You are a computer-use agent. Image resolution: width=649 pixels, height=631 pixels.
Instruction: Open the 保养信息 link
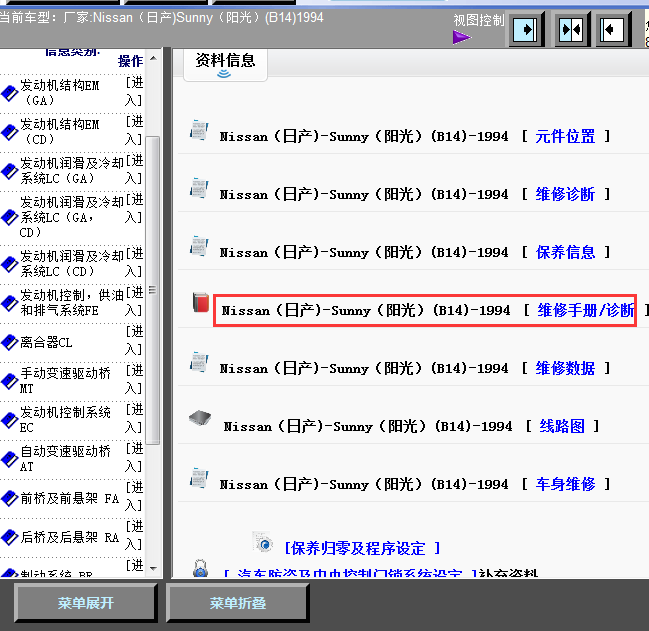(x=565, y=252)
